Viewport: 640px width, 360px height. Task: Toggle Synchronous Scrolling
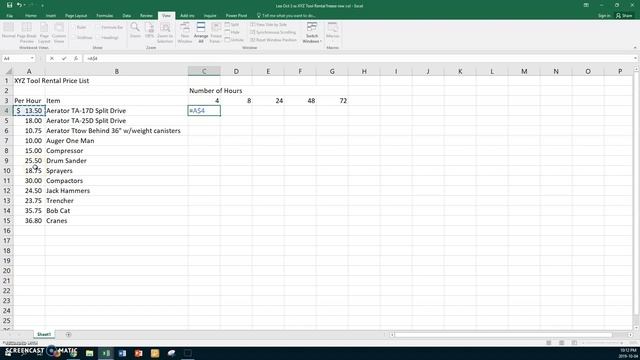(273, 32)
